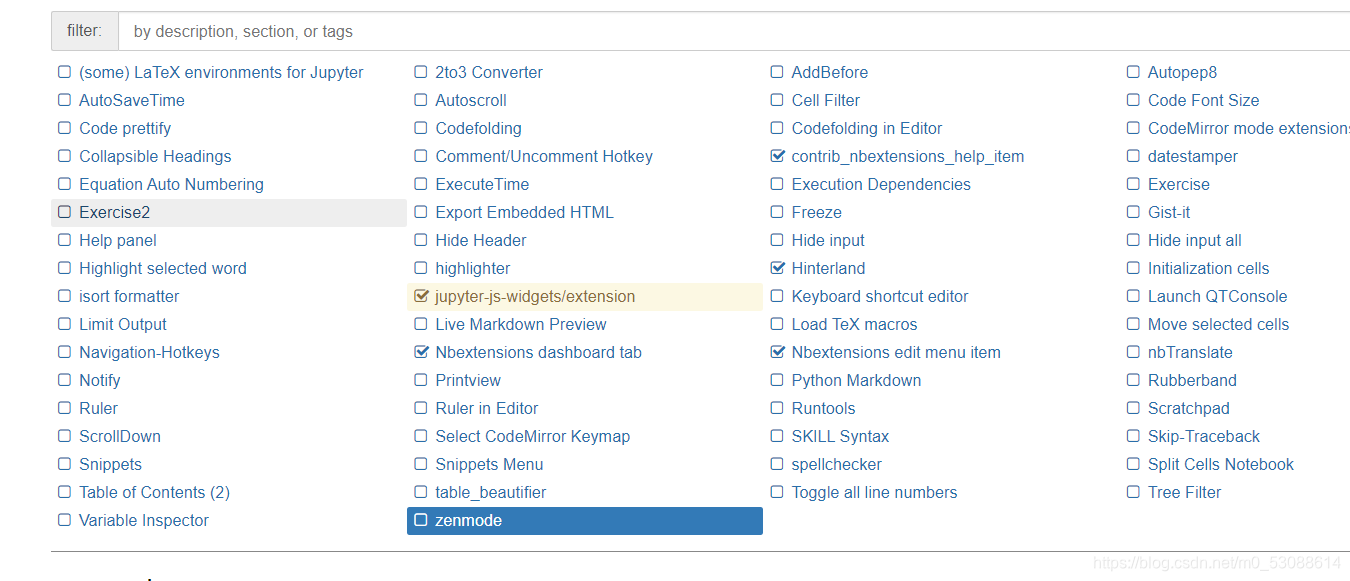Click the Keyboard shortcut editor entry
1350x581 pixels.
pyautogui.click(x=879, y=296)
